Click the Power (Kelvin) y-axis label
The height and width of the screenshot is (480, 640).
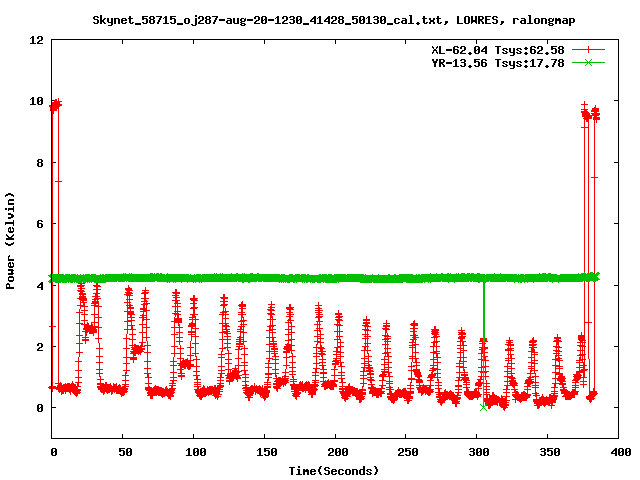(10, 241)
